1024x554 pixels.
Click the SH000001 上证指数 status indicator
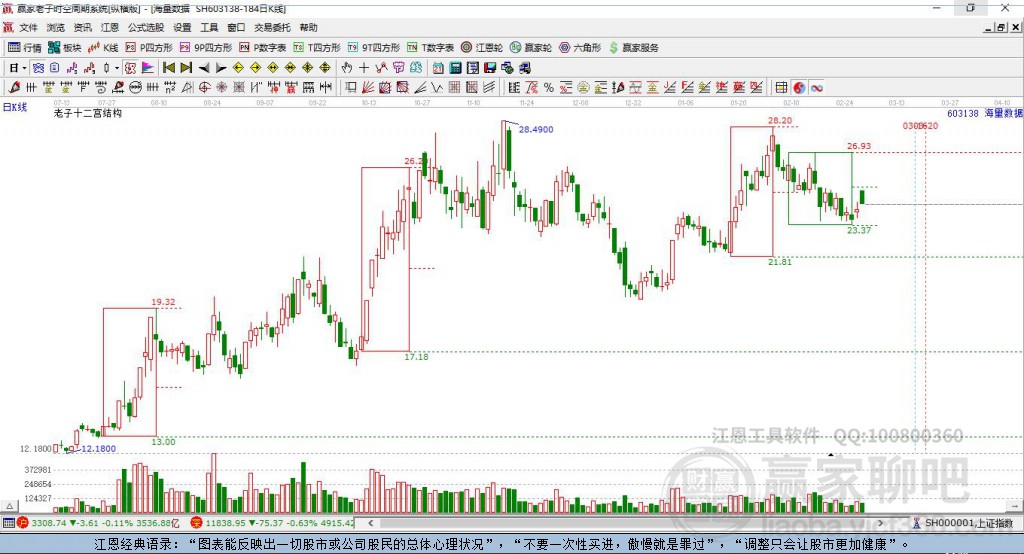tap(967, 523)
